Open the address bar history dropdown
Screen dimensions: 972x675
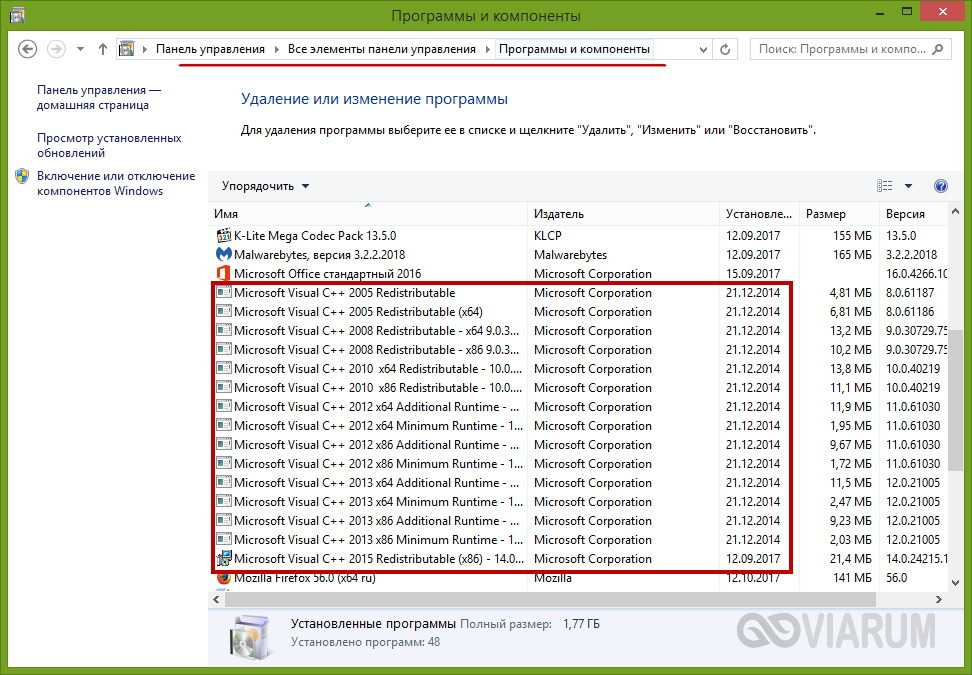click(x=698, y=49)
